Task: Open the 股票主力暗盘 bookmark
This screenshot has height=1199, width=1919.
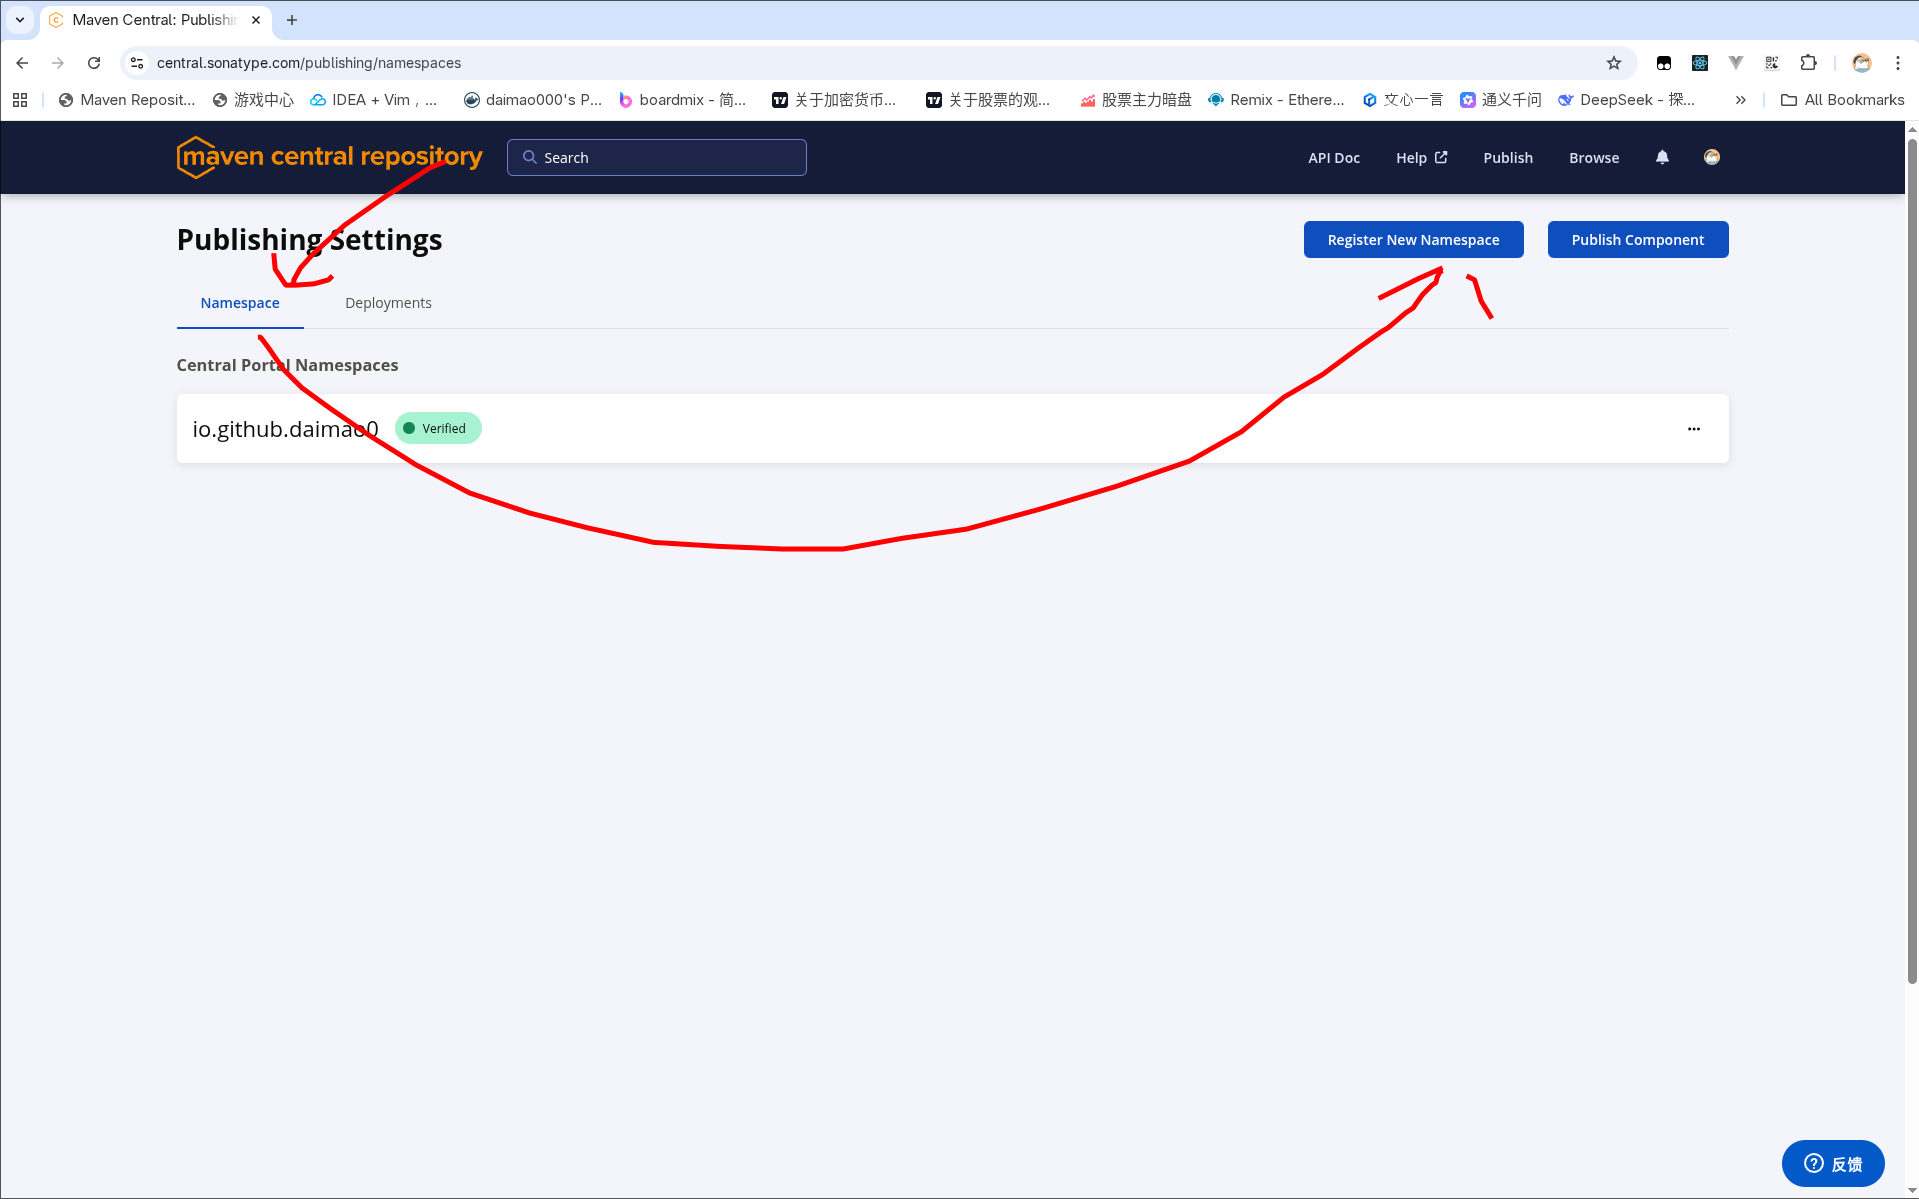Action: point(1136,100)
